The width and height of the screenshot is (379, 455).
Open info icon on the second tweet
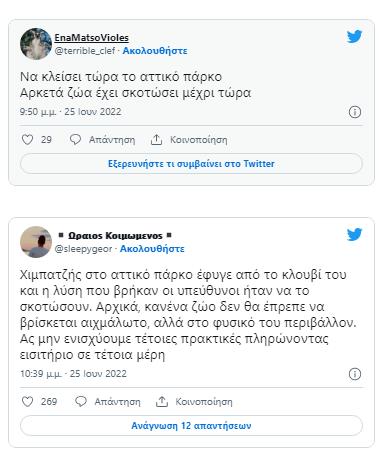point(355,374)
